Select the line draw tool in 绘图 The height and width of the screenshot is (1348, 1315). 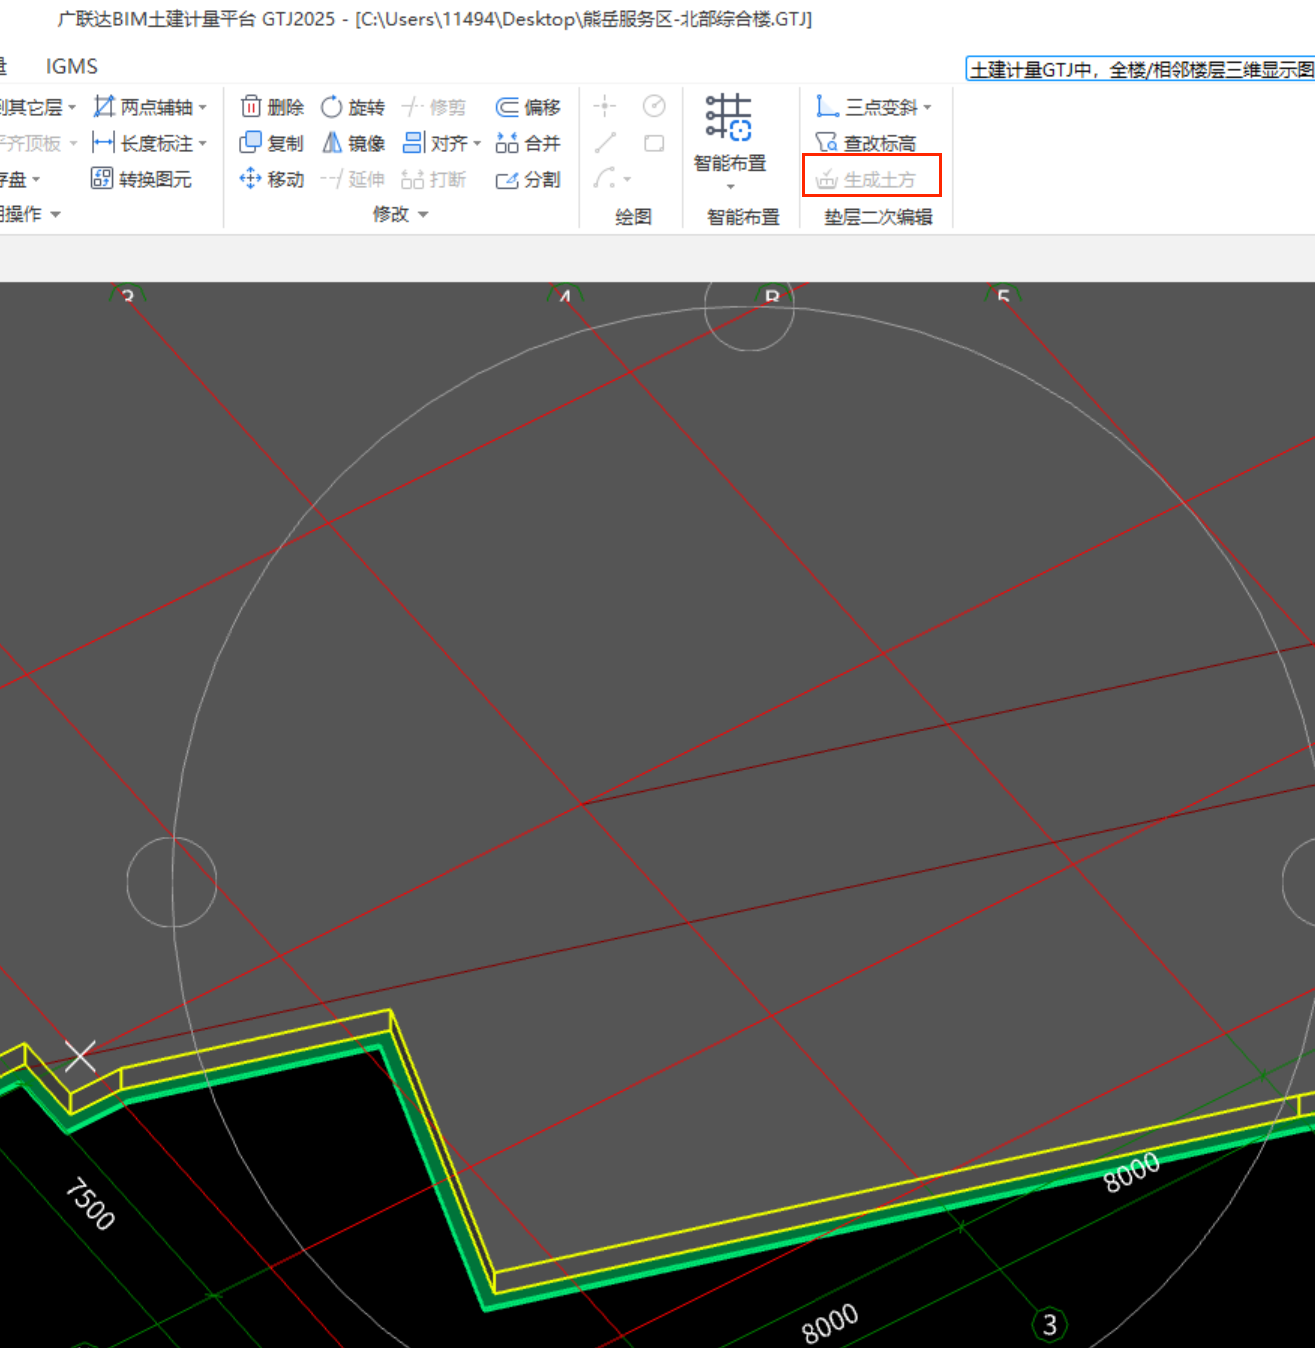(x=605, y=143)
